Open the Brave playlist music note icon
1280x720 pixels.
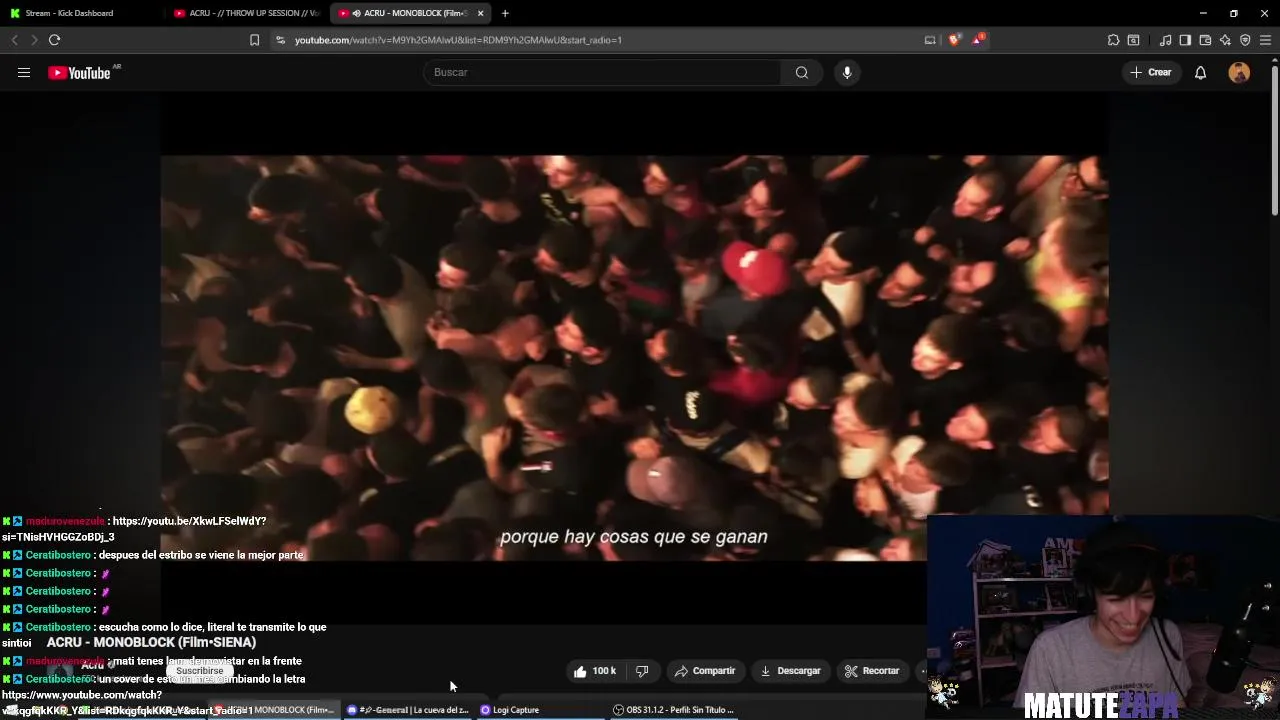pos(1165,40)
